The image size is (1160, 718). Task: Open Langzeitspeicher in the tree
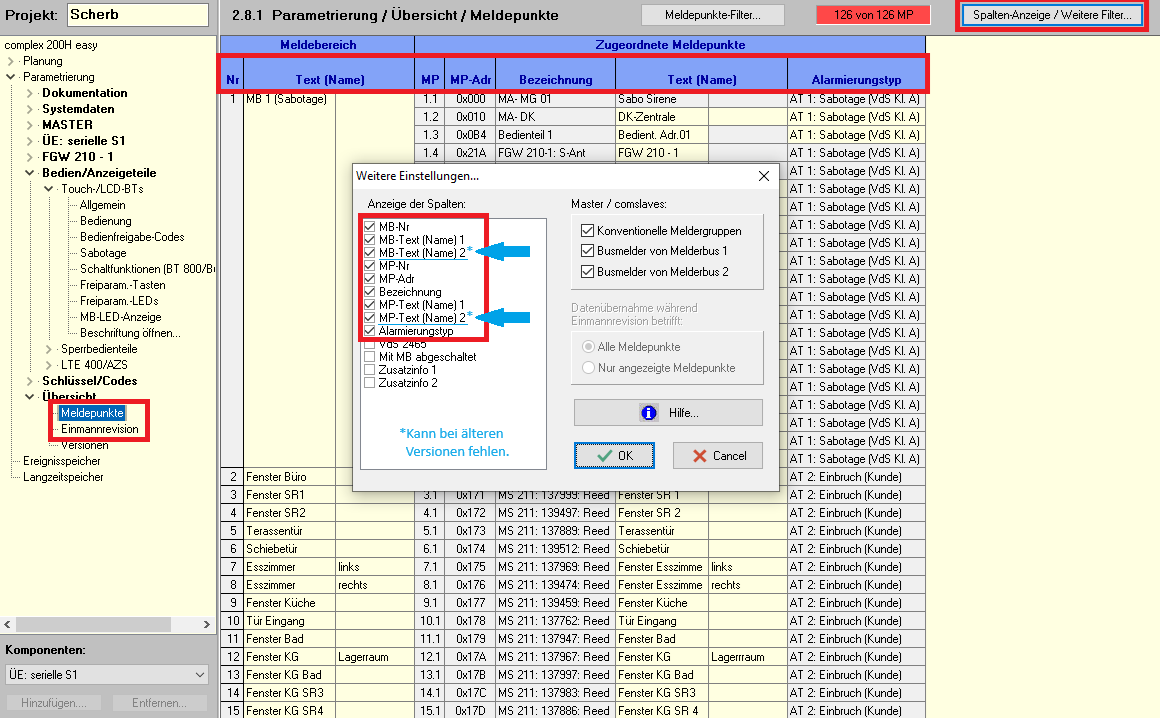pos(63,477)
